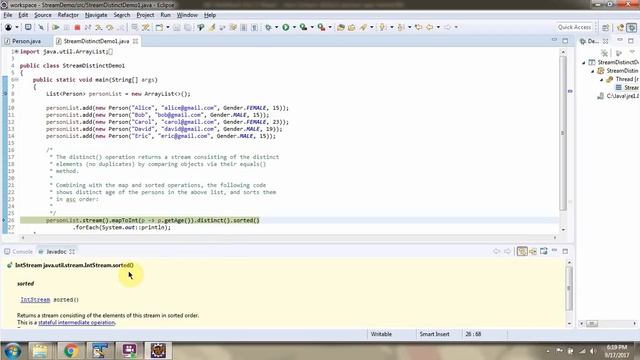Click Remove All Terminated Launches icon in Debug view
Viewport: 640px width, 360px height.
[x=604, y=53]
